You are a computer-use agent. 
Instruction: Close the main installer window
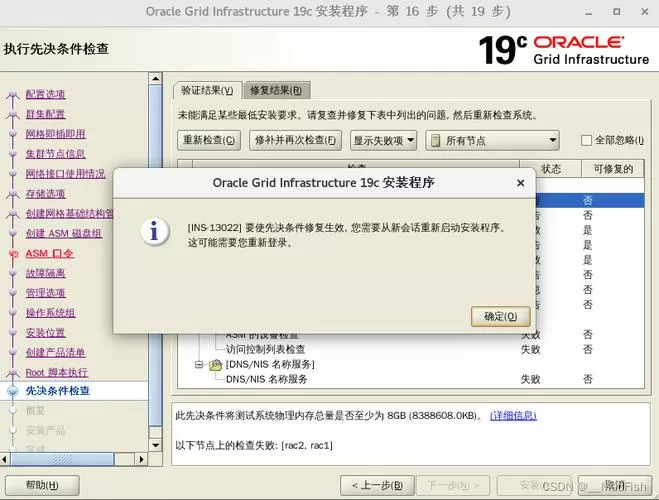[645, 12]
